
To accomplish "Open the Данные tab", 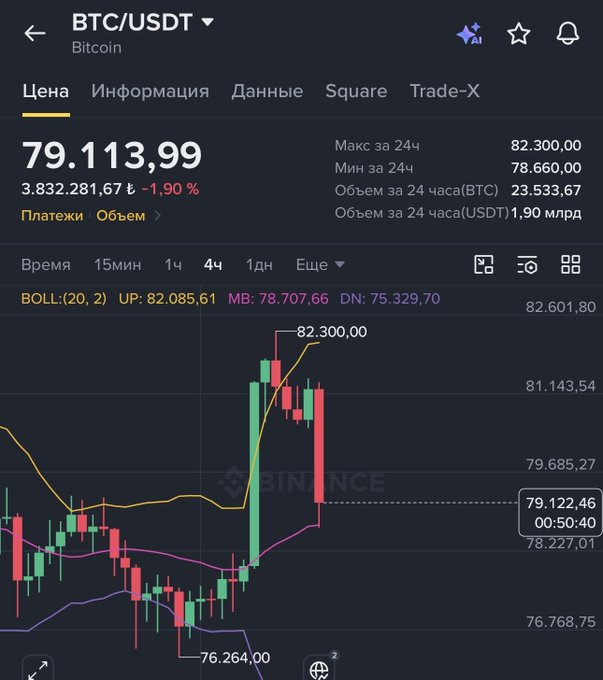I will 267,92.
